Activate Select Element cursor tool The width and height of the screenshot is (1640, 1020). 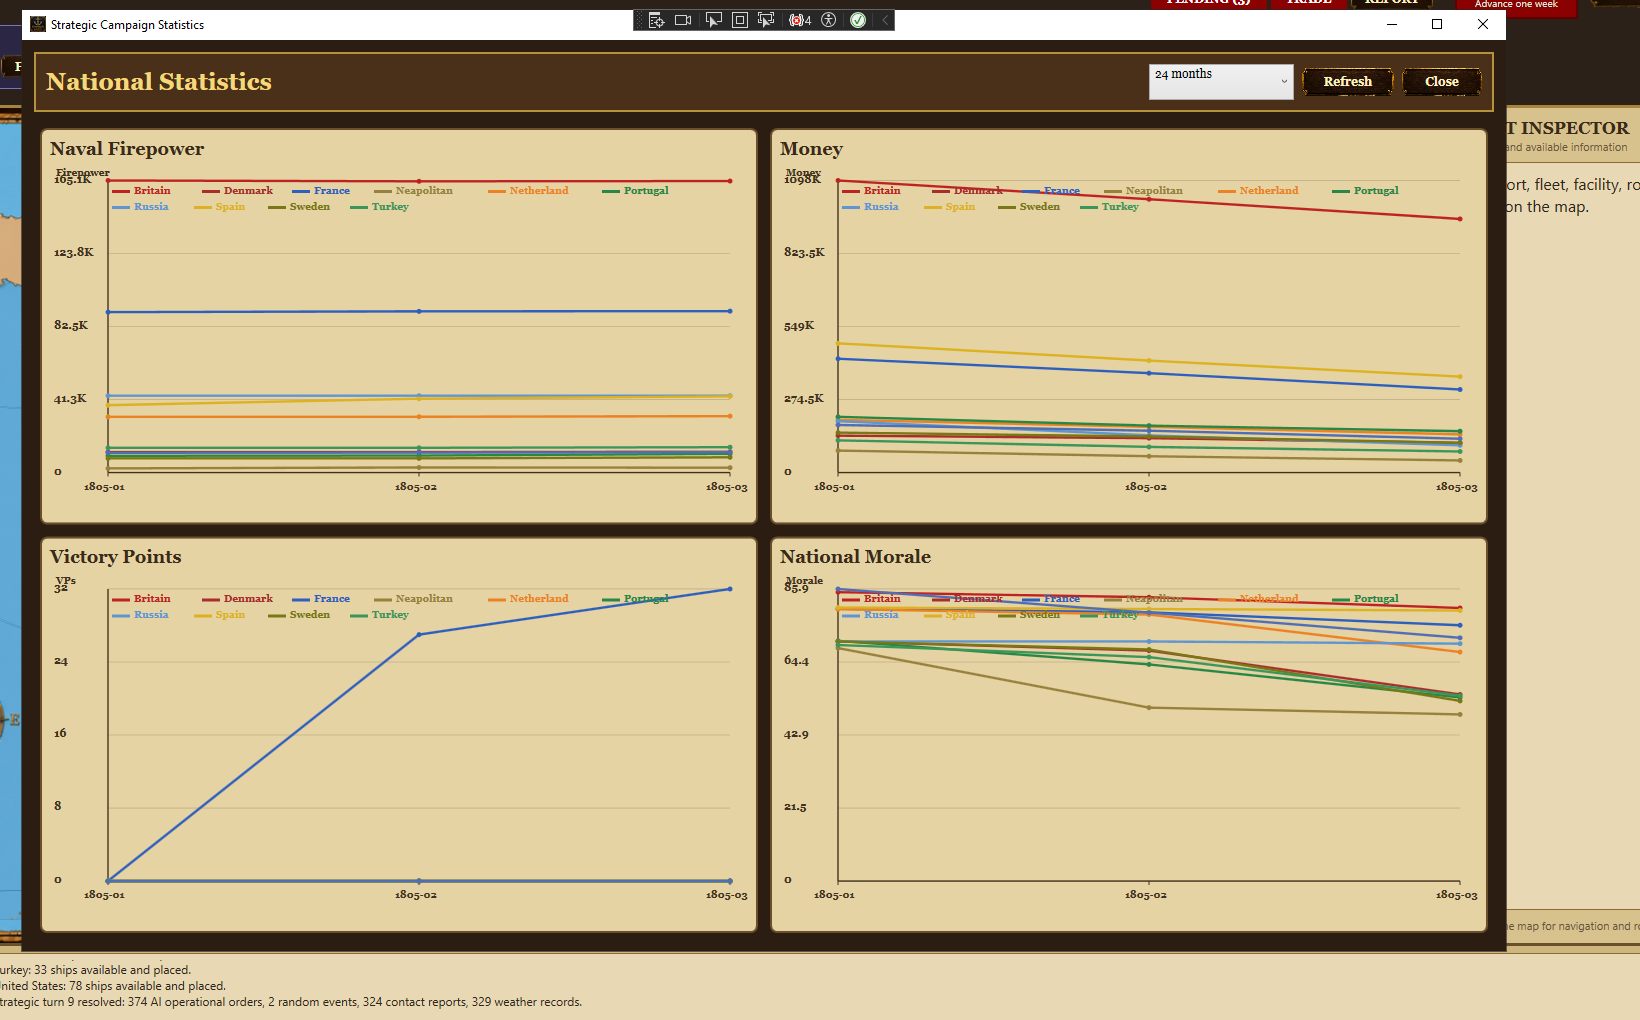pyautogui.click(x=713, y=20)
